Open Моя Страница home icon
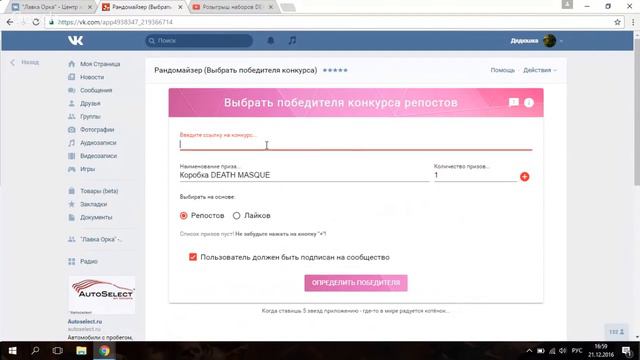 click(72, 64)
